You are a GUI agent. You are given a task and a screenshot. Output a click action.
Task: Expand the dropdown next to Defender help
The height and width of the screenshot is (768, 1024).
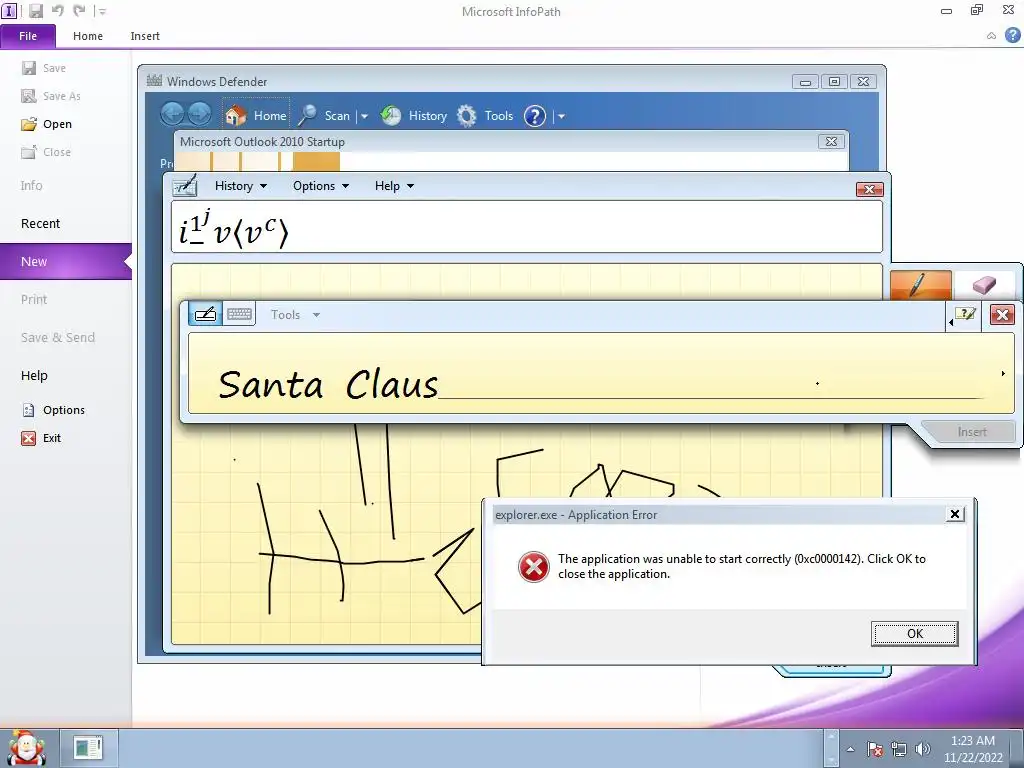coord(561,116)
